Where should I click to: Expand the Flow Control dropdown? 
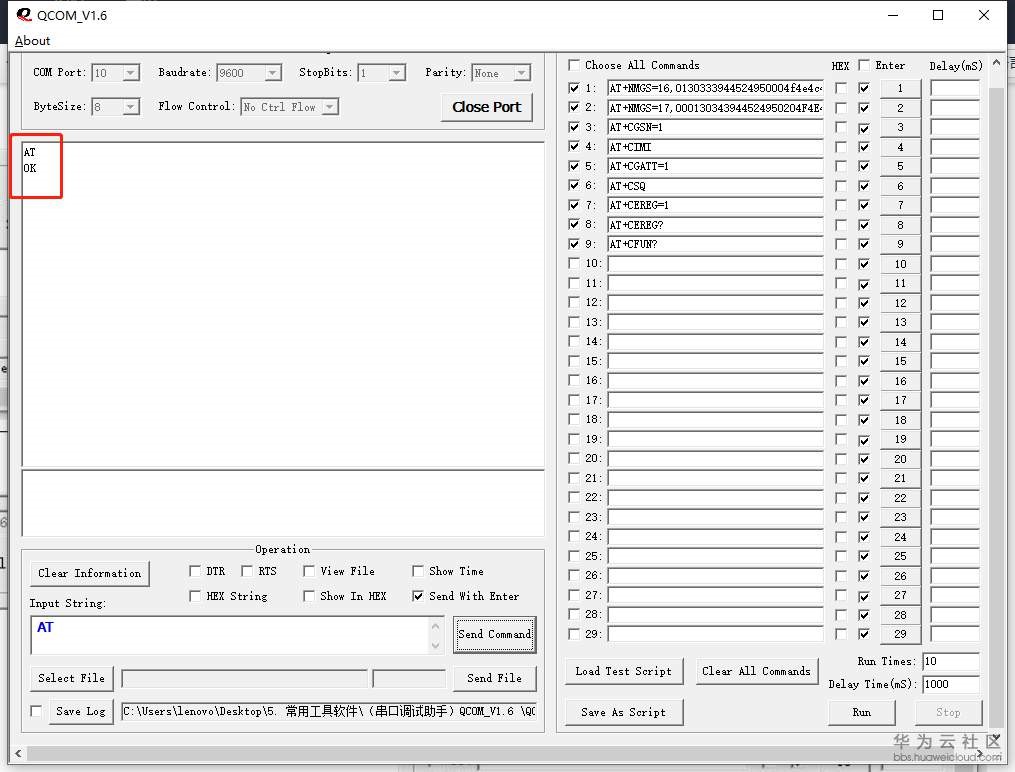click(x=329, y=106)
